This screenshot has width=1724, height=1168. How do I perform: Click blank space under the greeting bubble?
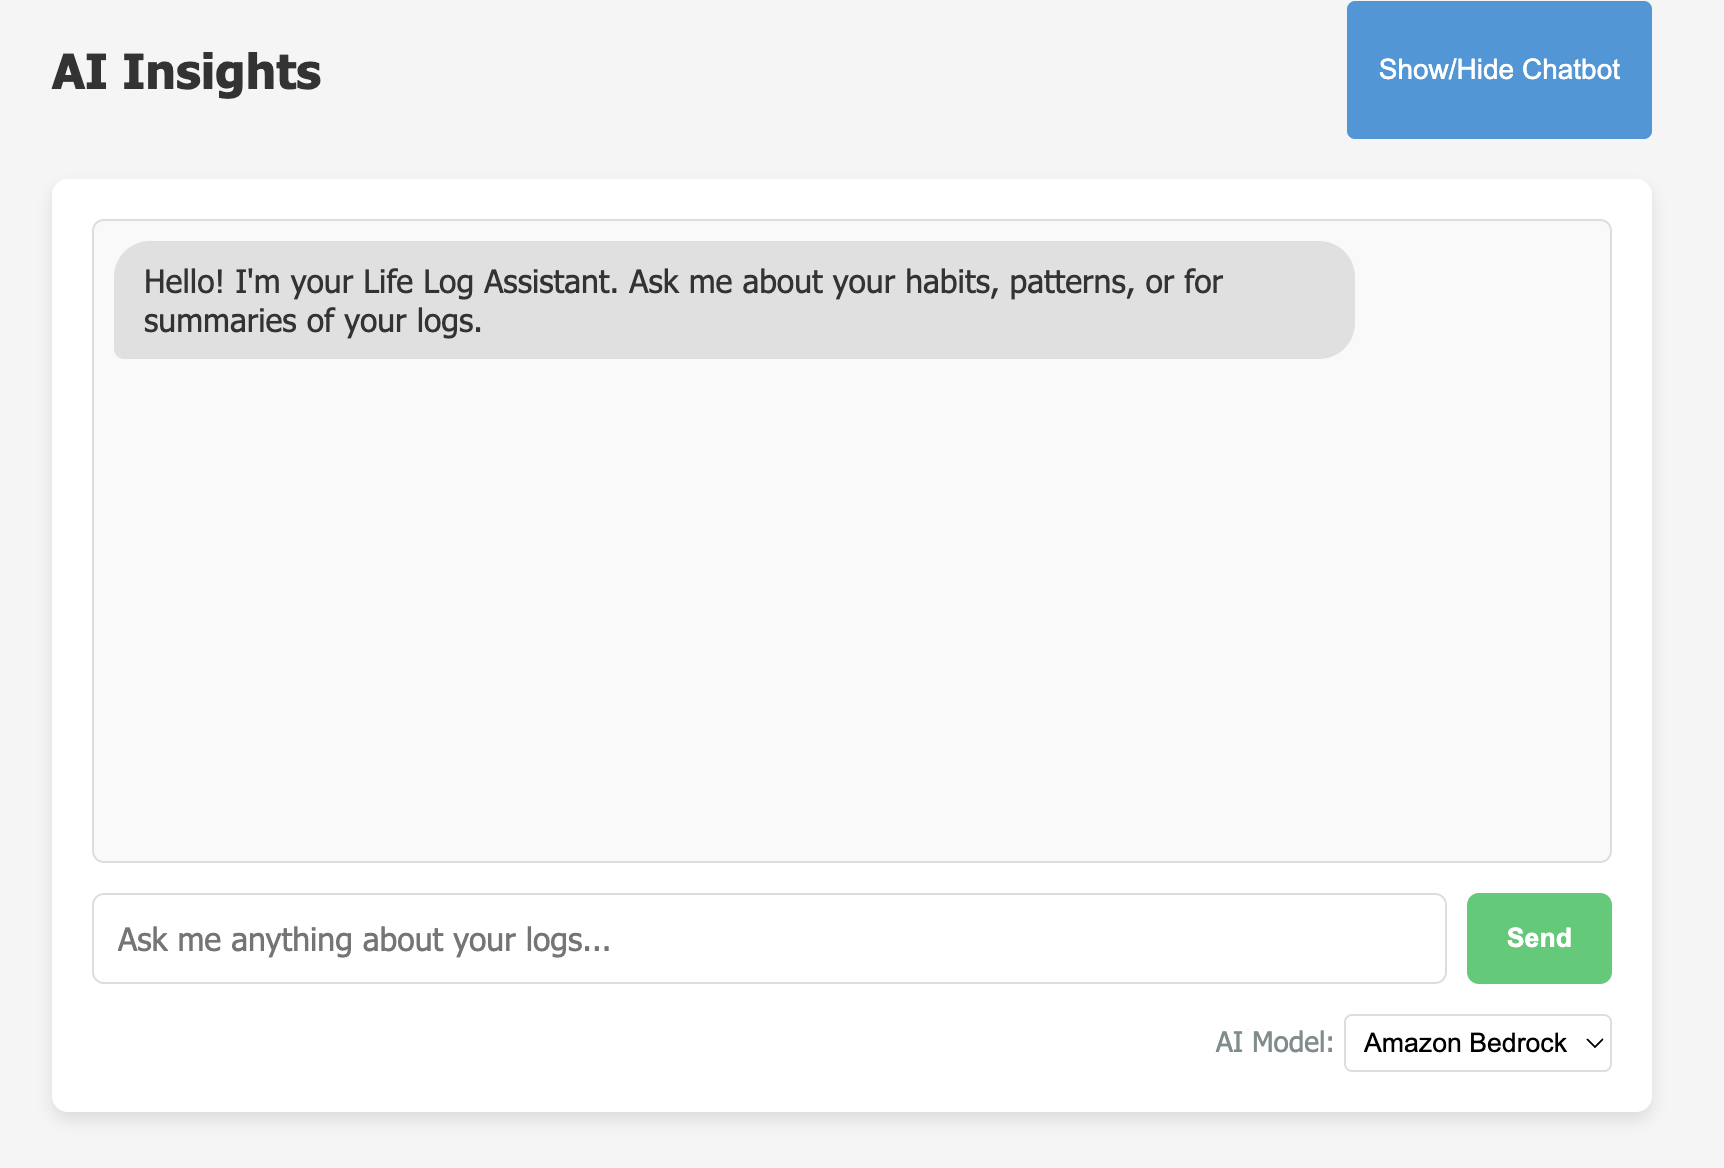click(x=852, y=610)
